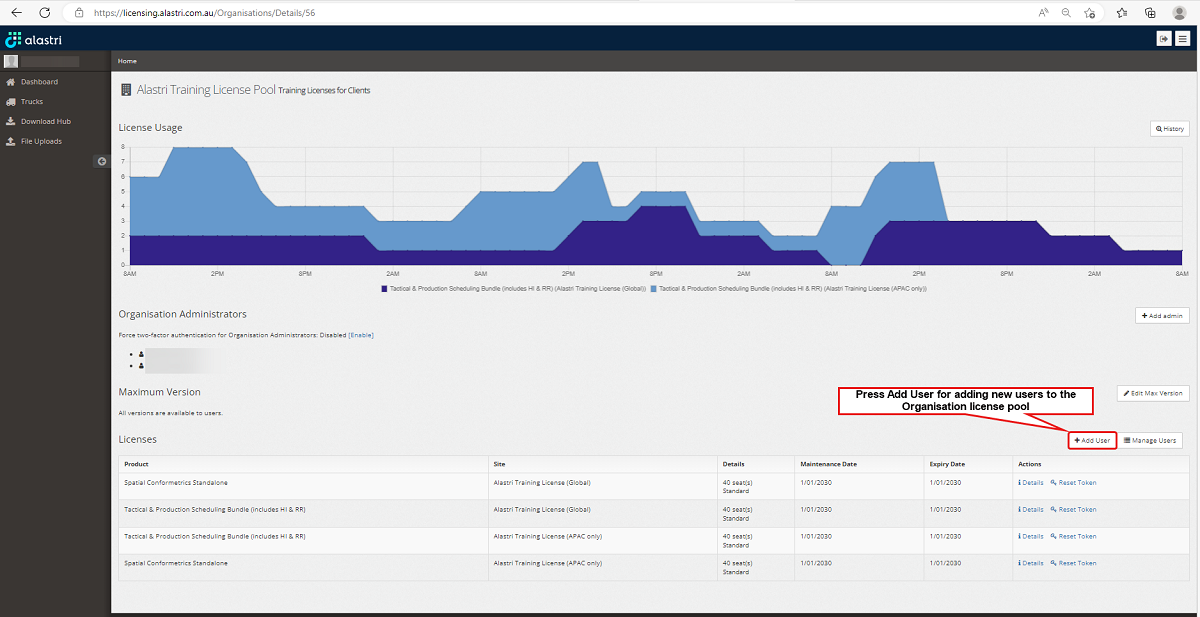Open Dashboard in the sidebar
Viewport: 1200px width, 617px height.
[x=39, y=82]
